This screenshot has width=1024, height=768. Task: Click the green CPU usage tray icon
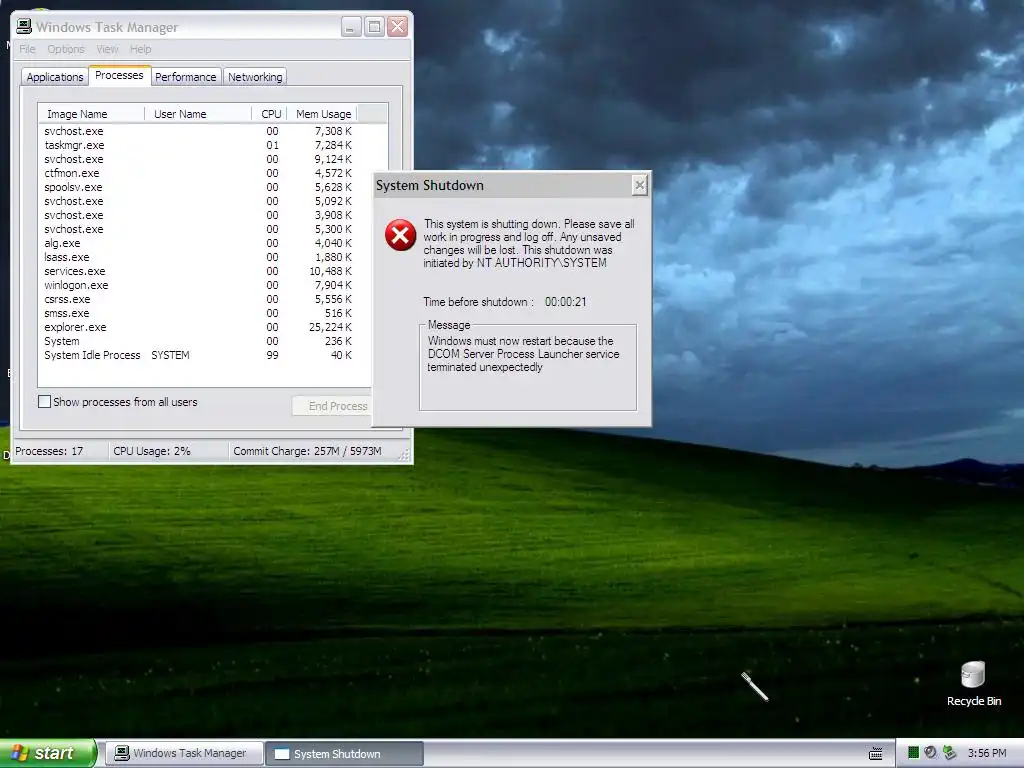coord(914,753)
